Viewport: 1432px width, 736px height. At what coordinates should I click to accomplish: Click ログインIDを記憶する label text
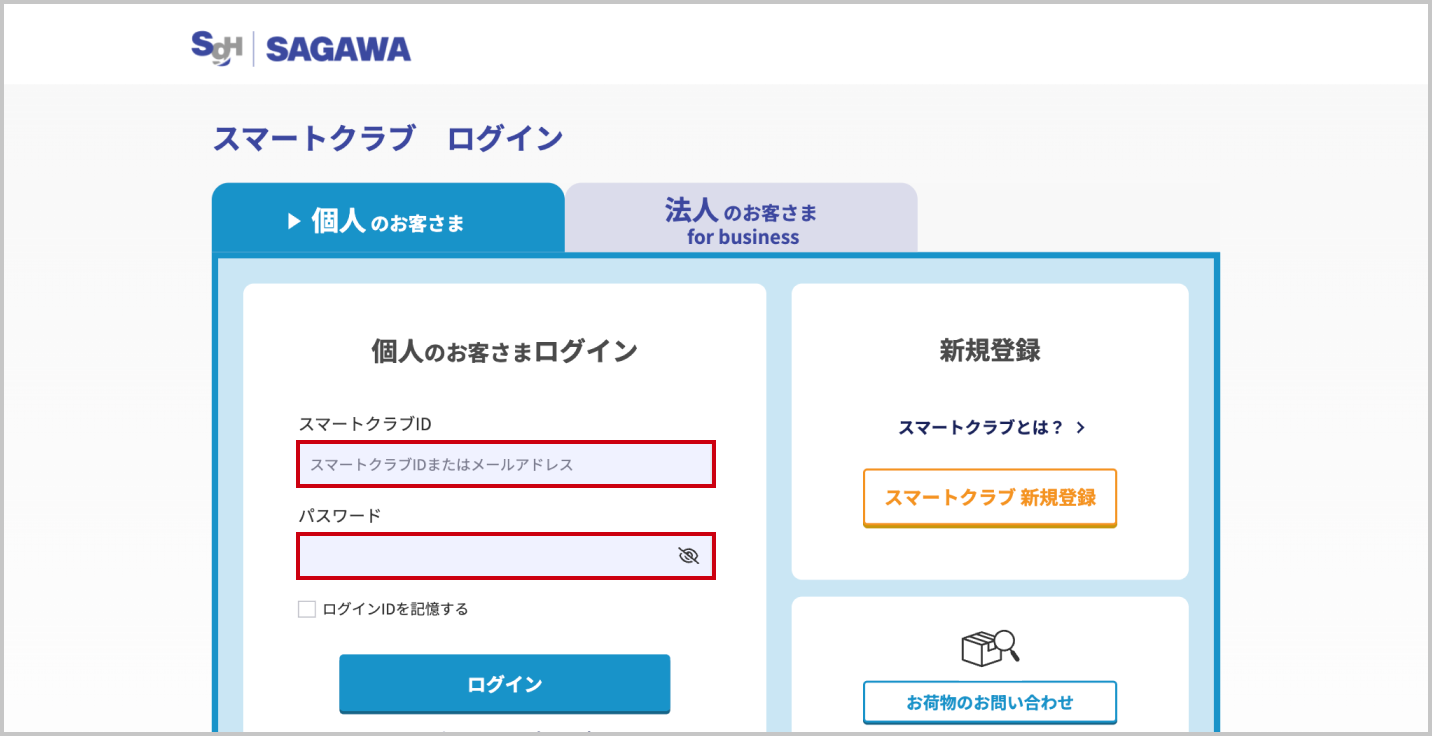395,609
